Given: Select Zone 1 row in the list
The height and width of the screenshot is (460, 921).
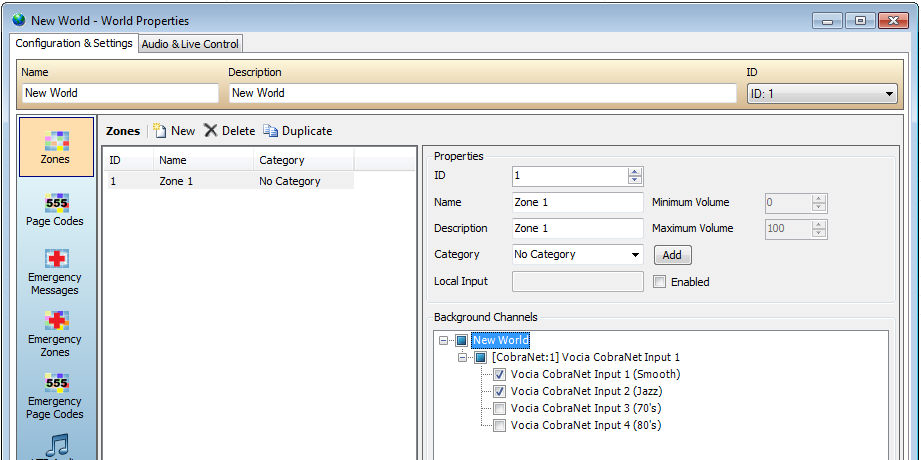Looking at the screenshot, I should coord(229,181).
